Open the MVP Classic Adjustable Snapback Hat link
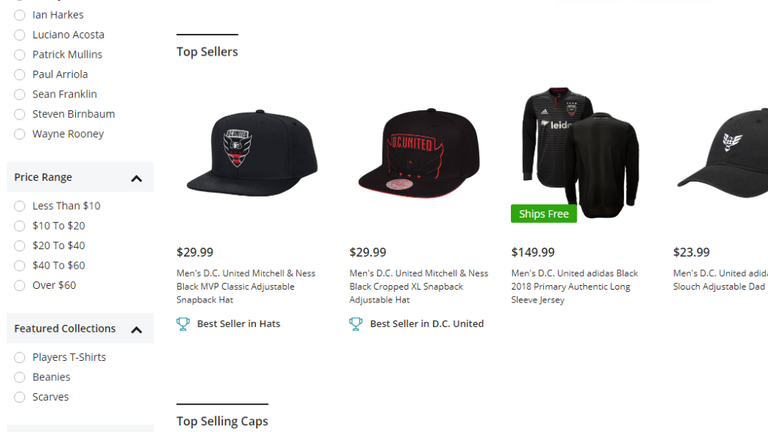Image resolution: width=768 pixels, height=432 pixels. coord(248,286)
